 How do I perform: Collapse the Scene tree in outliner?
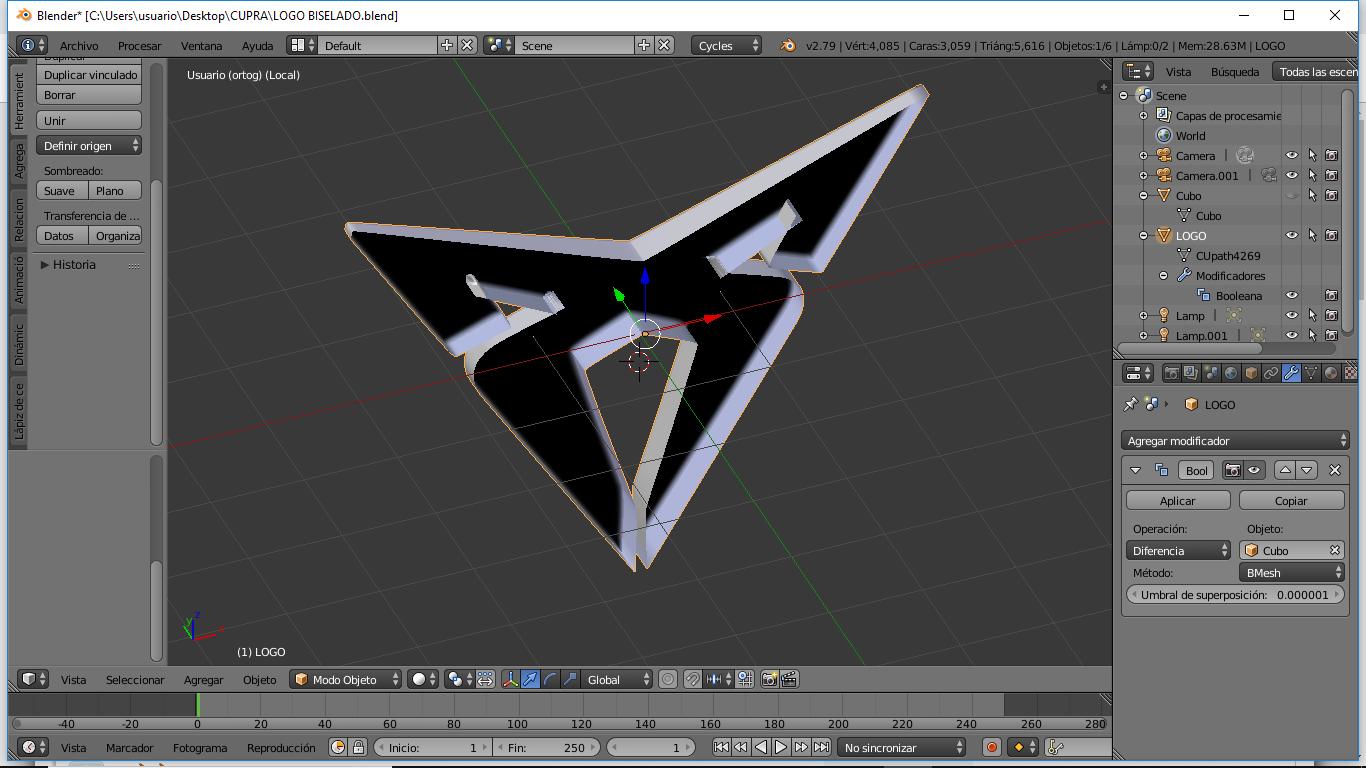click(1124, 95)
